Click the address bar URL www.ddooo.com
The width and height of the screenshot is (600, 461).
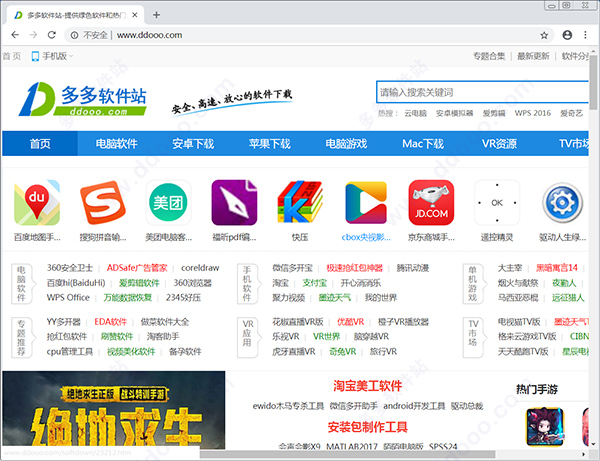149,35
